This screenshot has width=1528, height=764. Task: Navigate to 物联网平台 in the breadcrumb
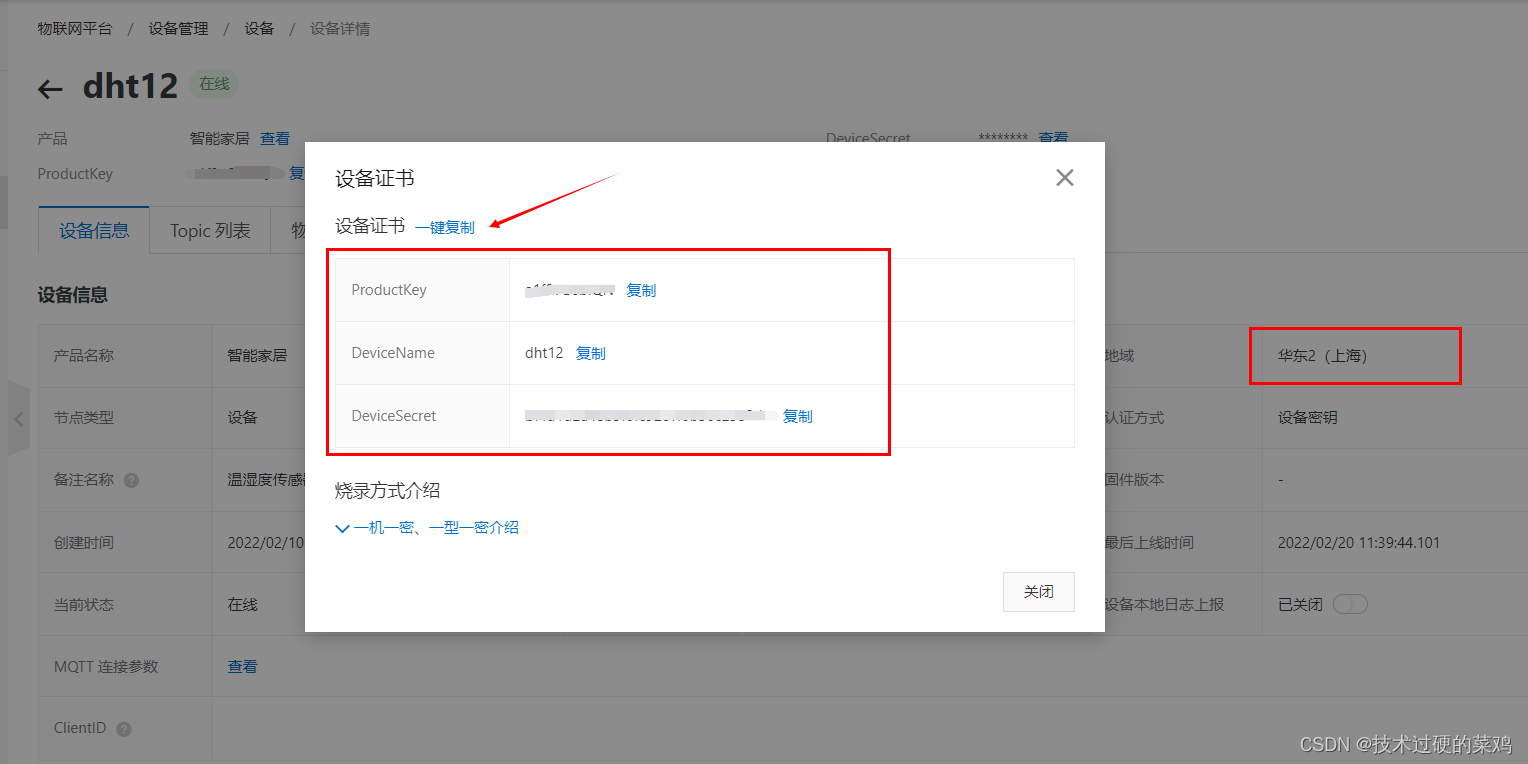pyautogui.click(x=75, y=28)
